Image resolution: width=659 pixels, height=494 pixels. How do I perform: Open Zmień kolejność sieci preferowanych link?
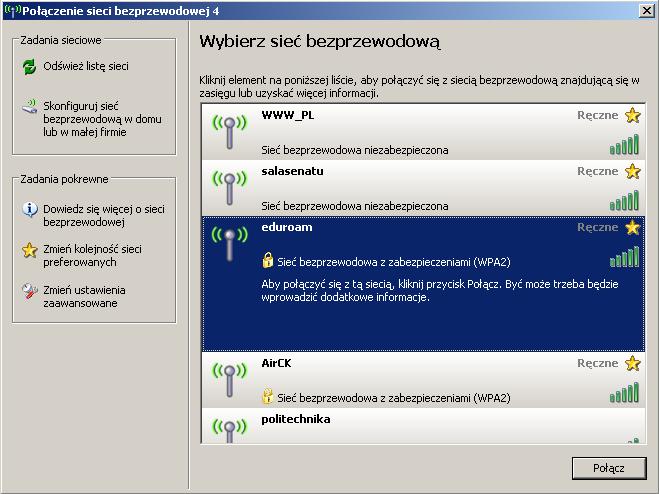92,256
